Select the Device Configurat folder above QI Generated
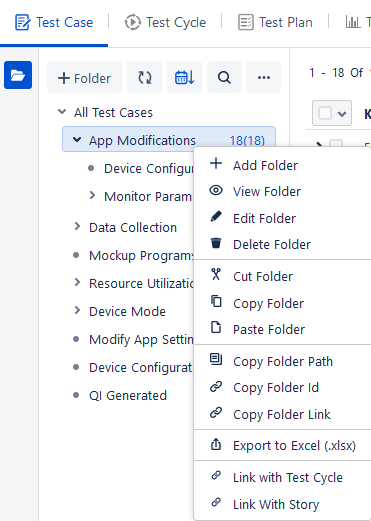Image resolution: width=371 pixels, height=521 pixels. (x=140, y=368)
